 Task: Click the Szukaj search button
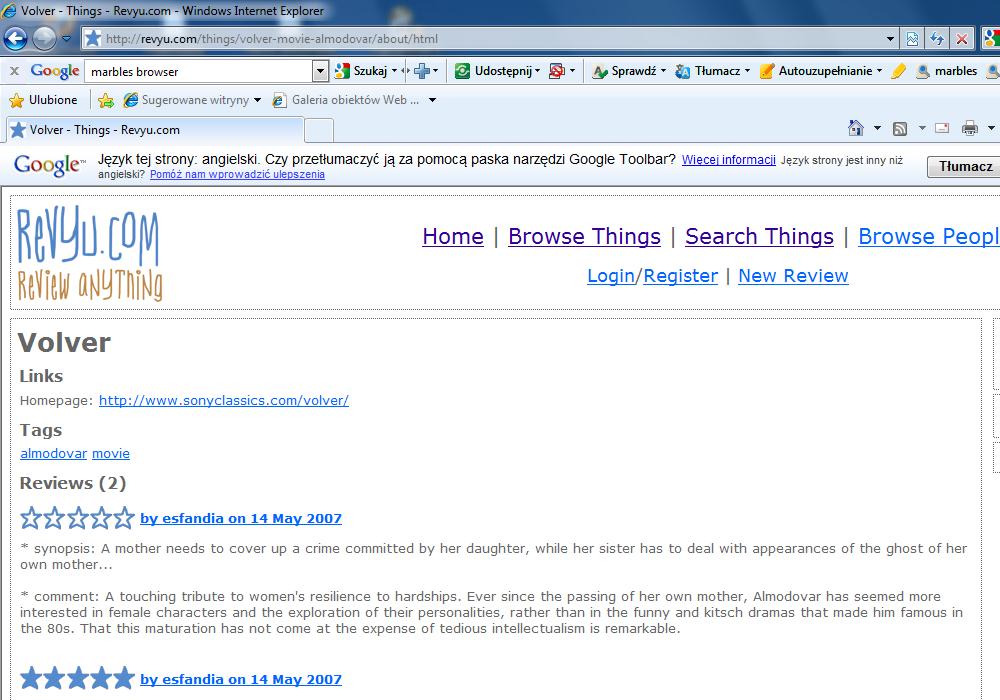tap(361, 71)
